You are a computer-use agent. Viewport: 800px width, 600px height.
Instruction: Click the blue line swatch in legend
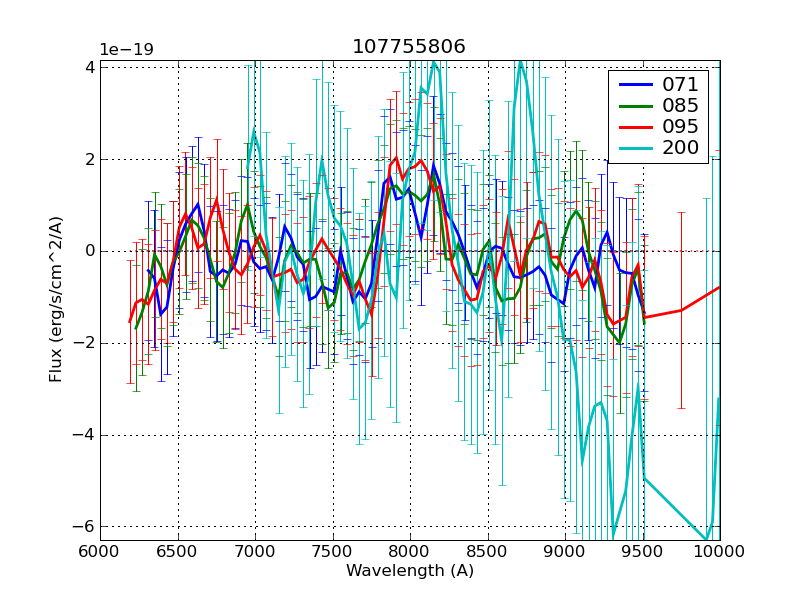pyautogui.click(x=635, y=84)
